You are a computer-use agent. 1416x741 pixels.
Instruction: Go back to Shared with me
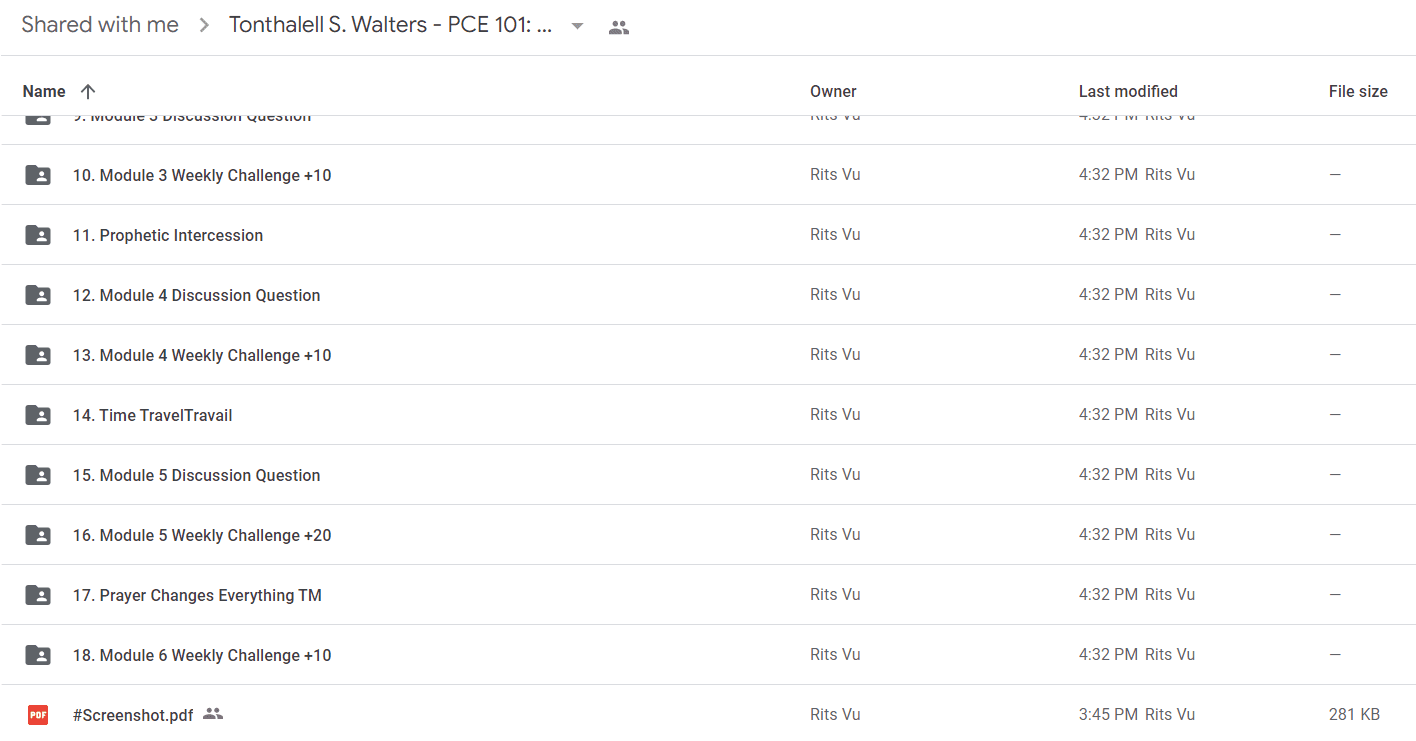click(x=100, y=25)
